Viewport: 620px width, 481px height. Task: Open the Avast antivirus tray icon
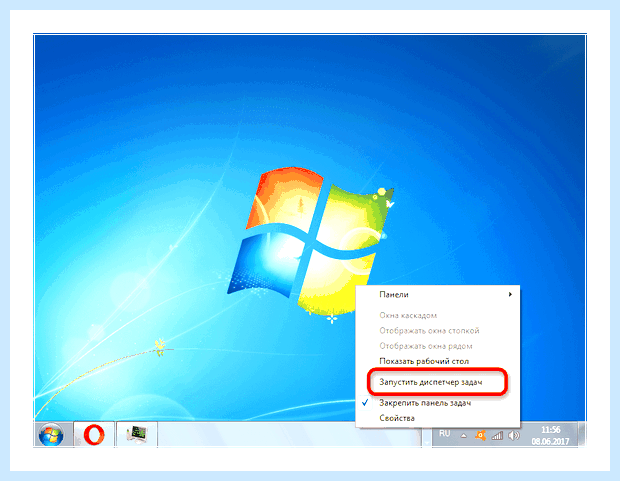click(x=480, y=436)
